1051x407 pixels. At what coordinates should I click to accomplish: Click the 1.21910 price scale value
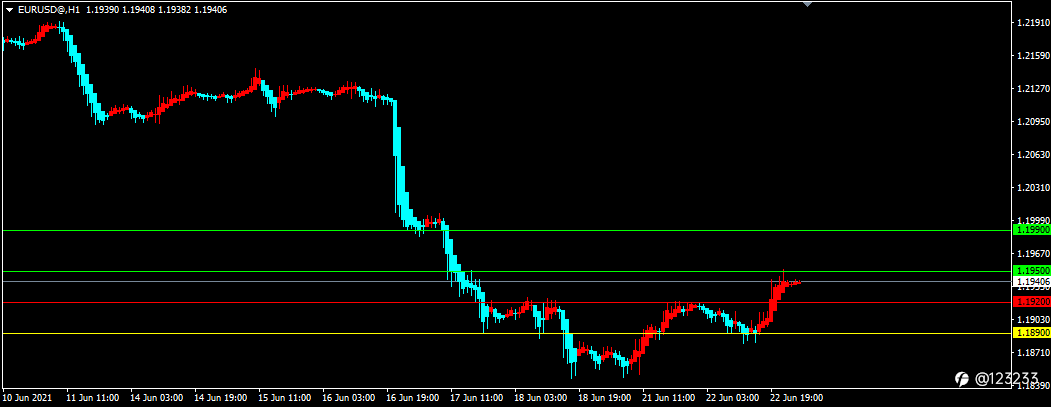point(1032,23)
